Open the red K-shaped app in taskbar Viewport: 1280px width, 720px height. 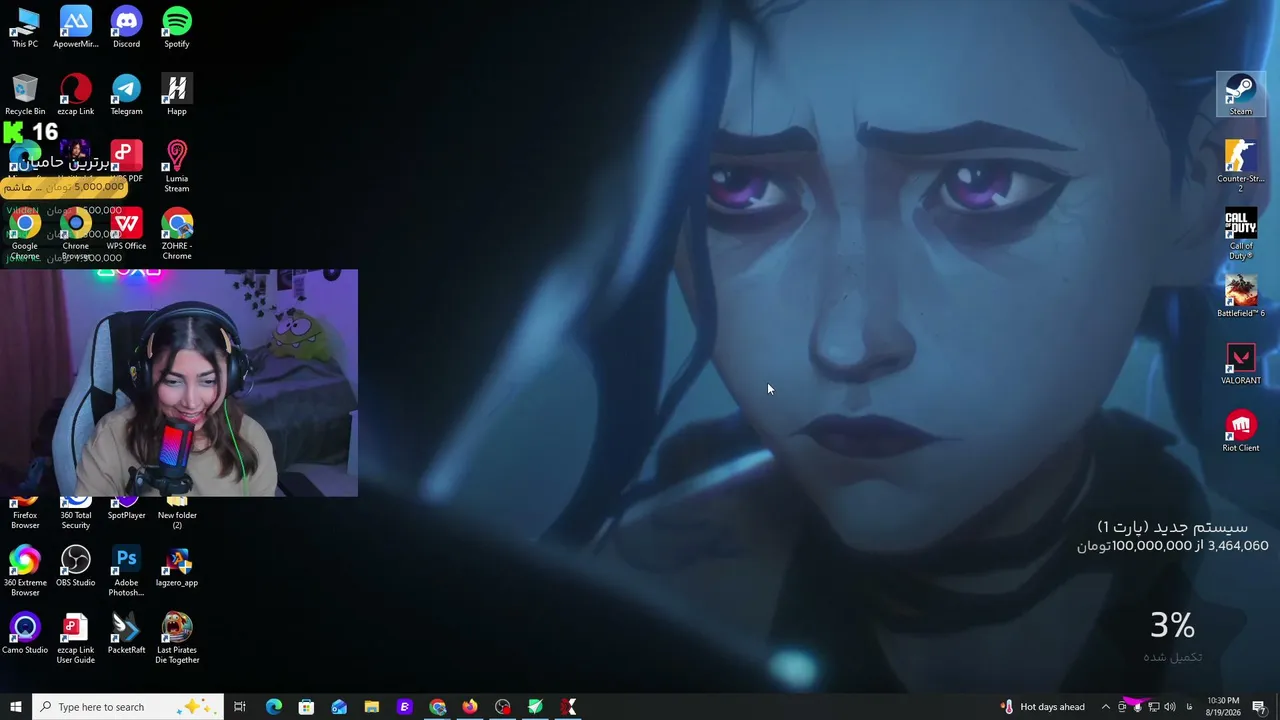click(x=568, y=707)
